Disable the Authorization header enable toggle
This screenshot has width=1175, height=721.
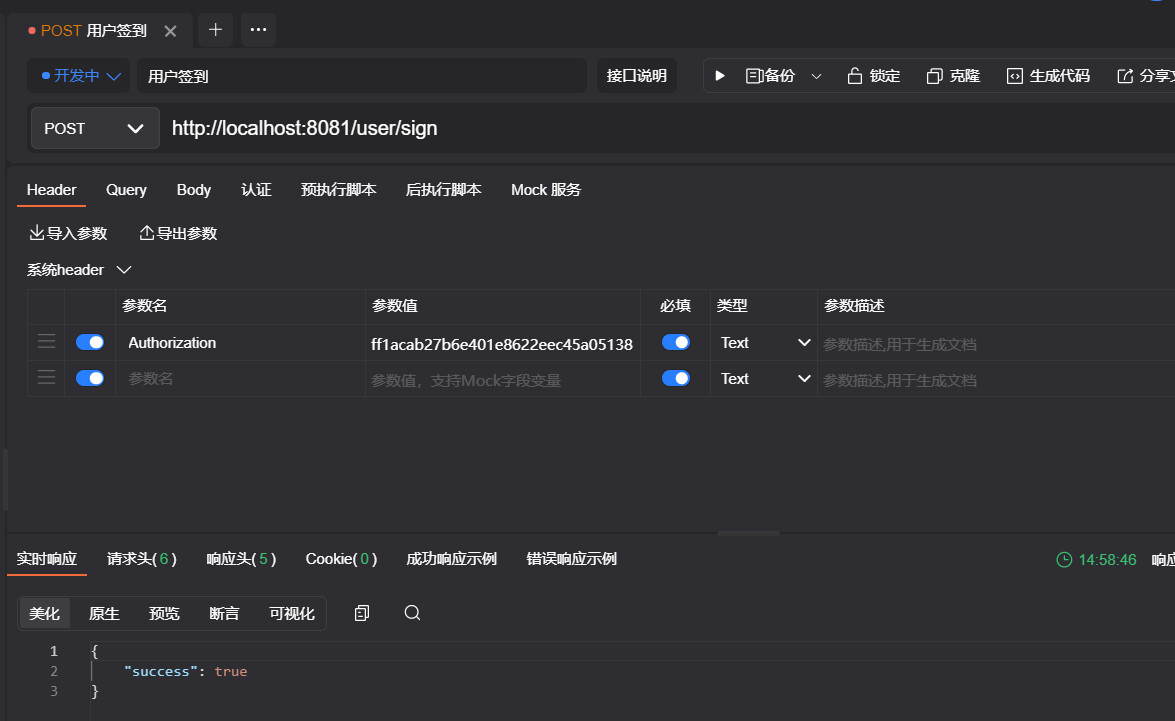click(x=90, y=342)
